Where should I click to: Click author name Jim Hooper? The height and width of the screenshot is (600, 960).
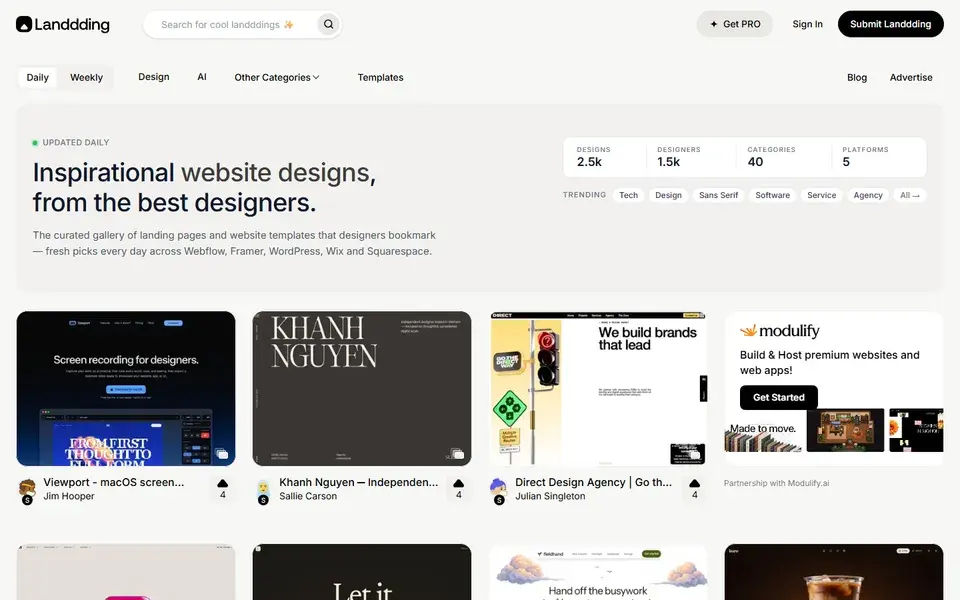(x=69, y=497)
